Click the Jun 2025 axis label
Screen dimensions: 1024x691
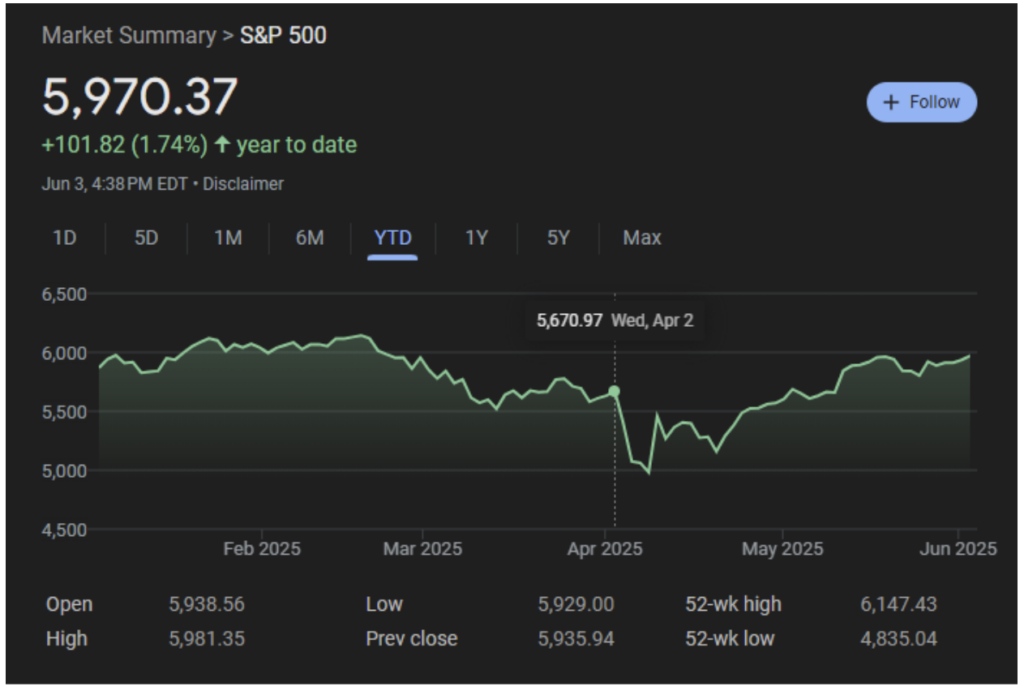(958, 549)
